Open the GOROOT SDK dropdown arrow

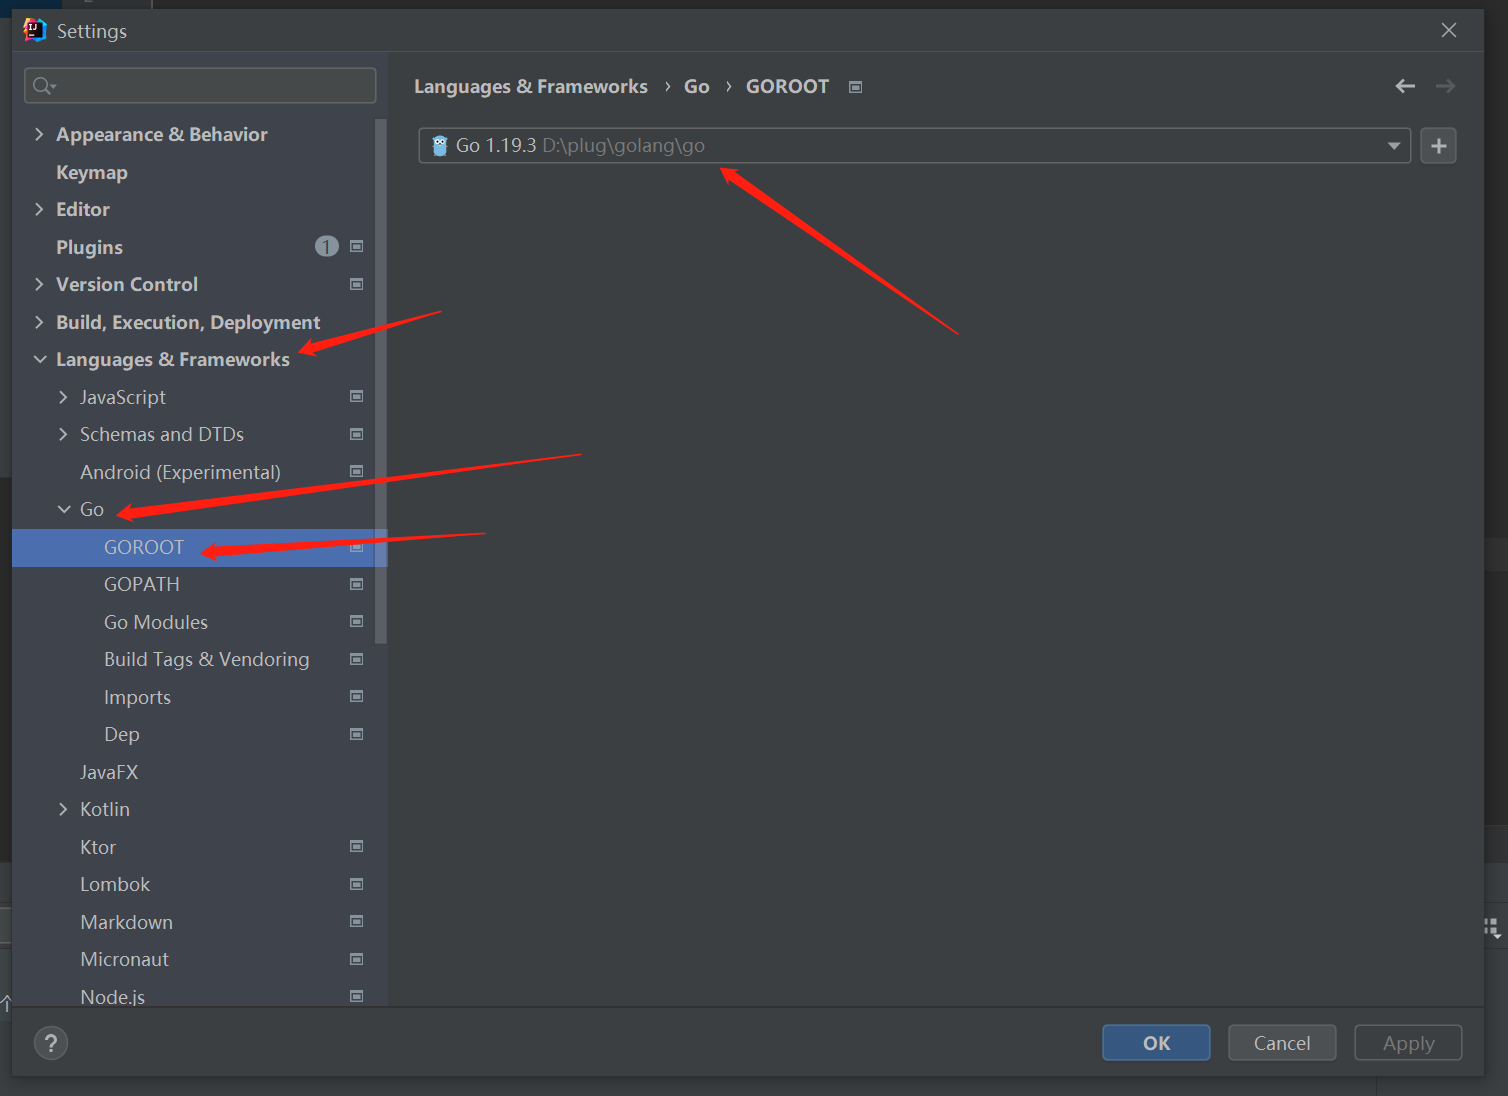point(1394,146)
